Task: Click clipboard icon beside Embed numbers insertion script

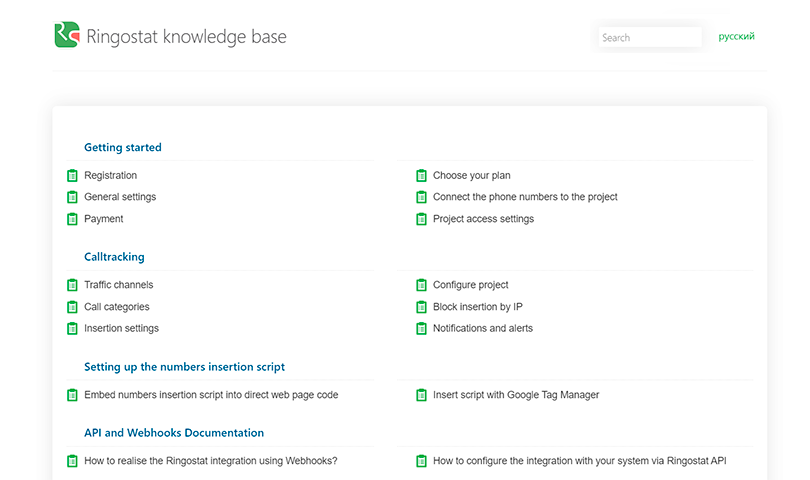Action: click(72, 395)
